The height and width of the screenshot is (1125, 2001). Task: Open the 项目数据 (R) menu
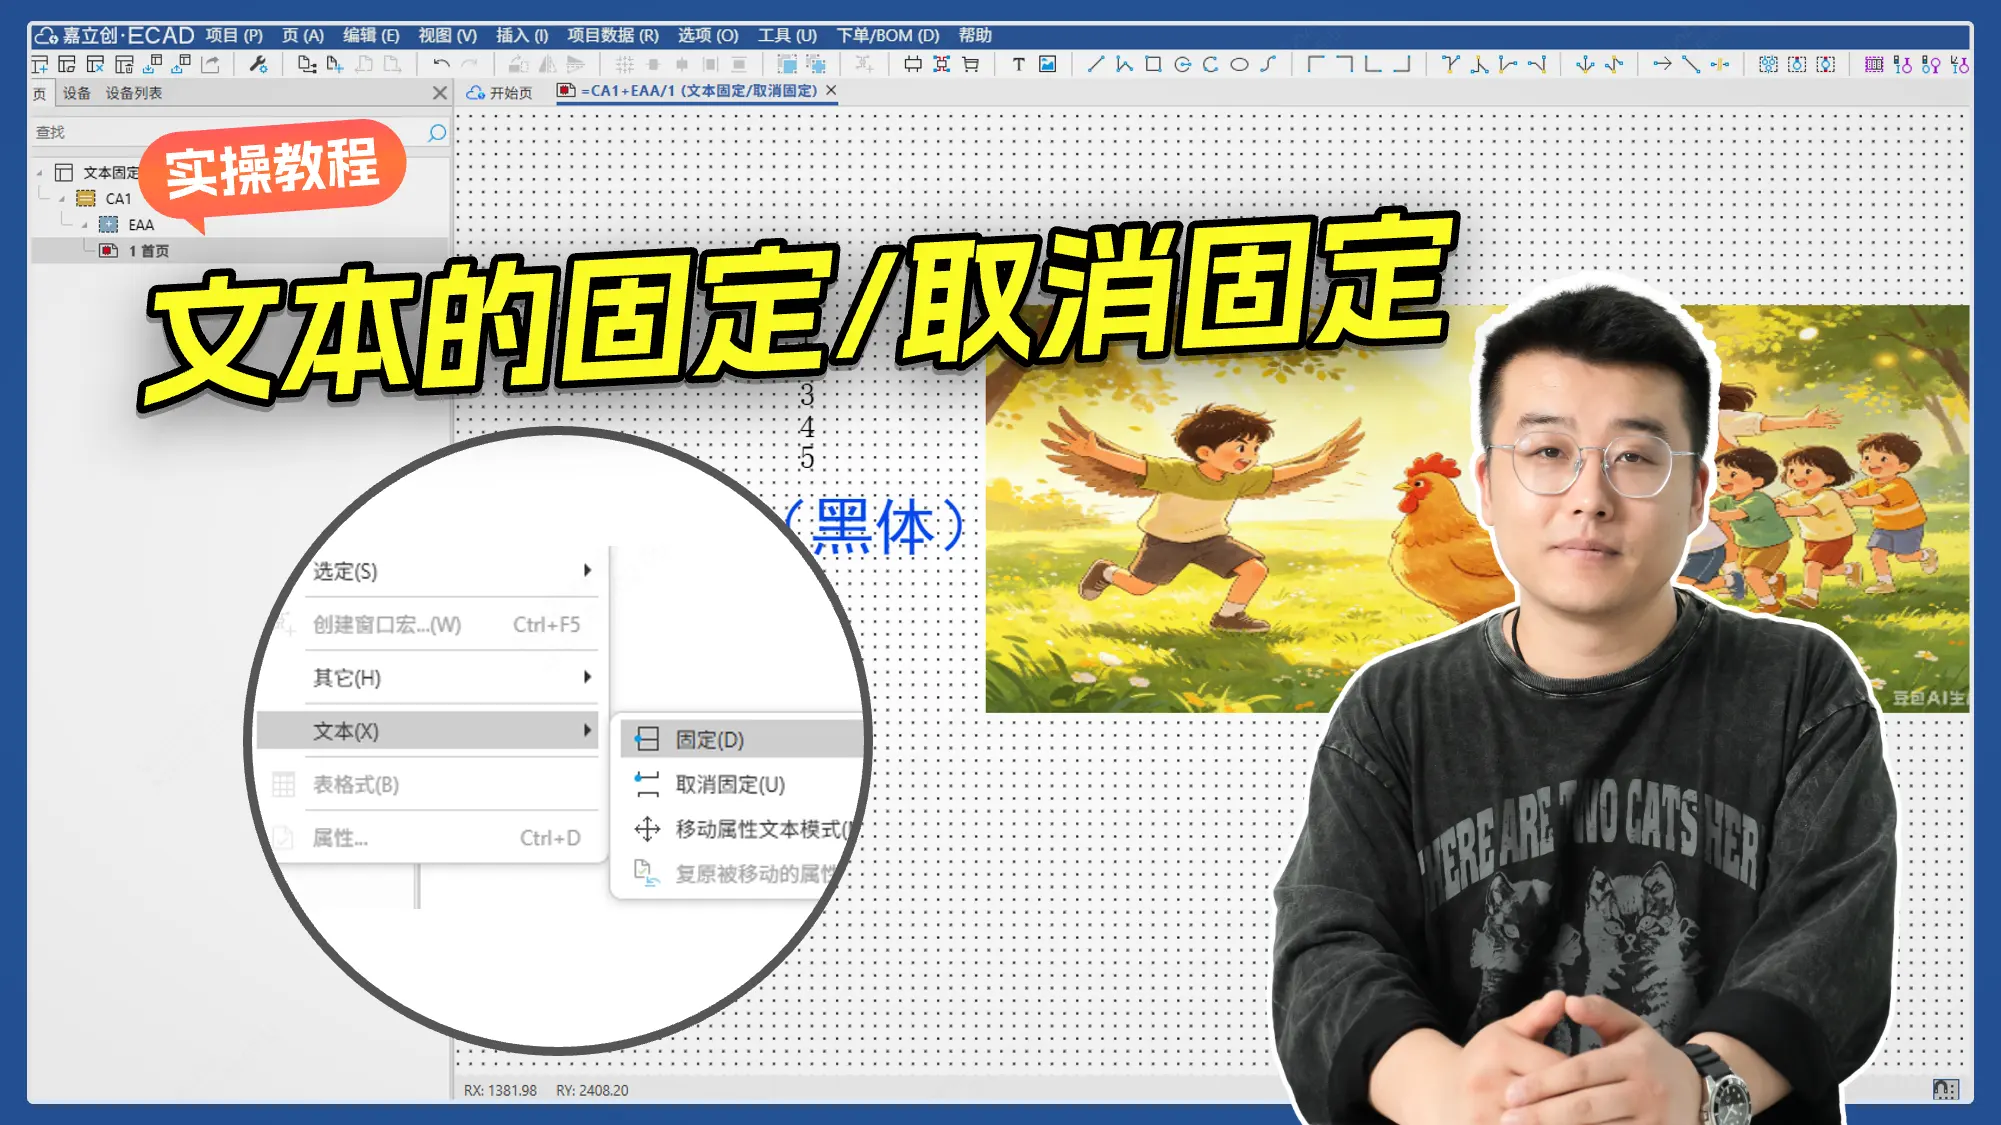coord(613,35)
